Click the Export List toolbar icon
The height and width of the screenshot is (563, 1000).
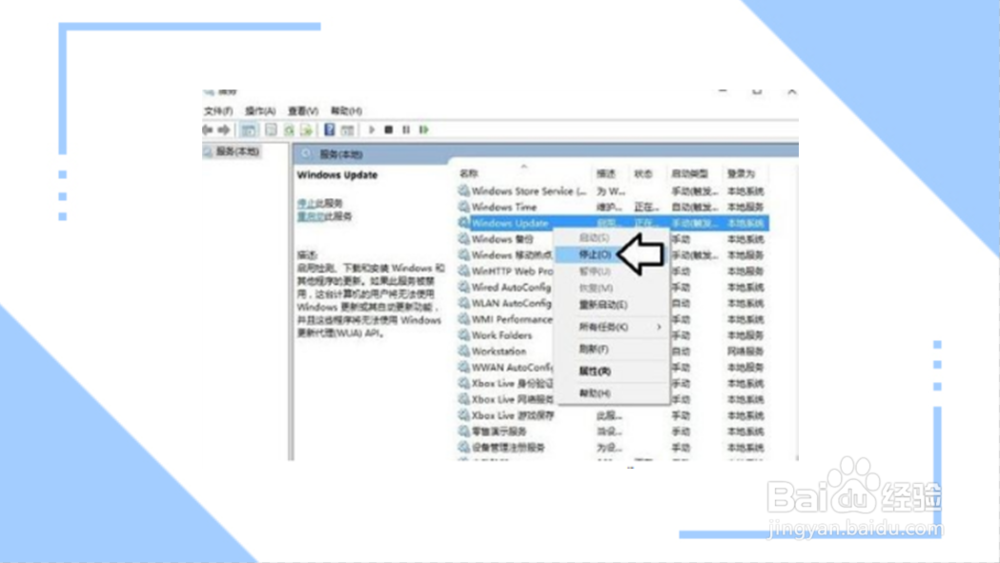[307, 130]
